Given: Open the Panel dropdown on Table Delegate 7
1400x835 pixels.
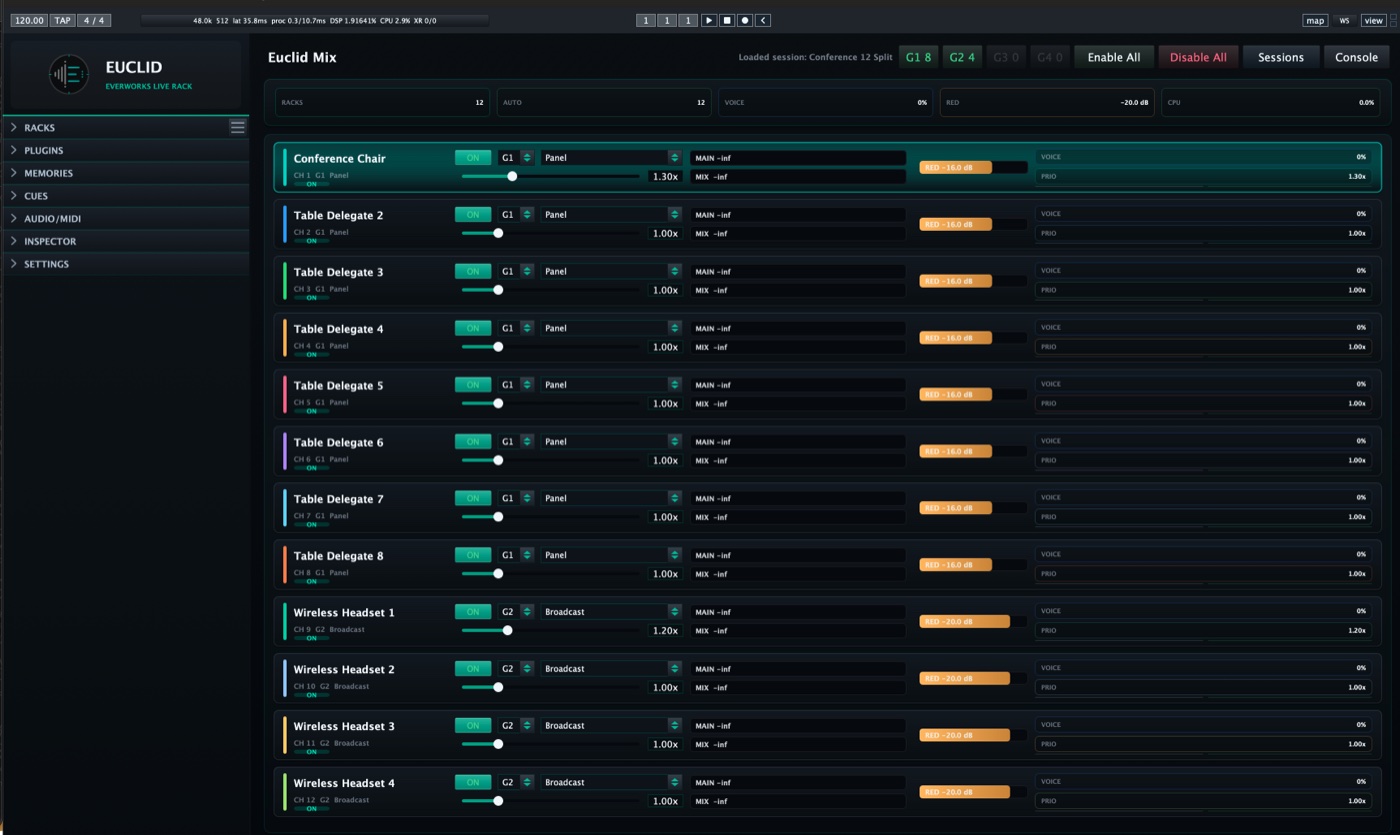Looking at the screenshot, I should point(611,498).
